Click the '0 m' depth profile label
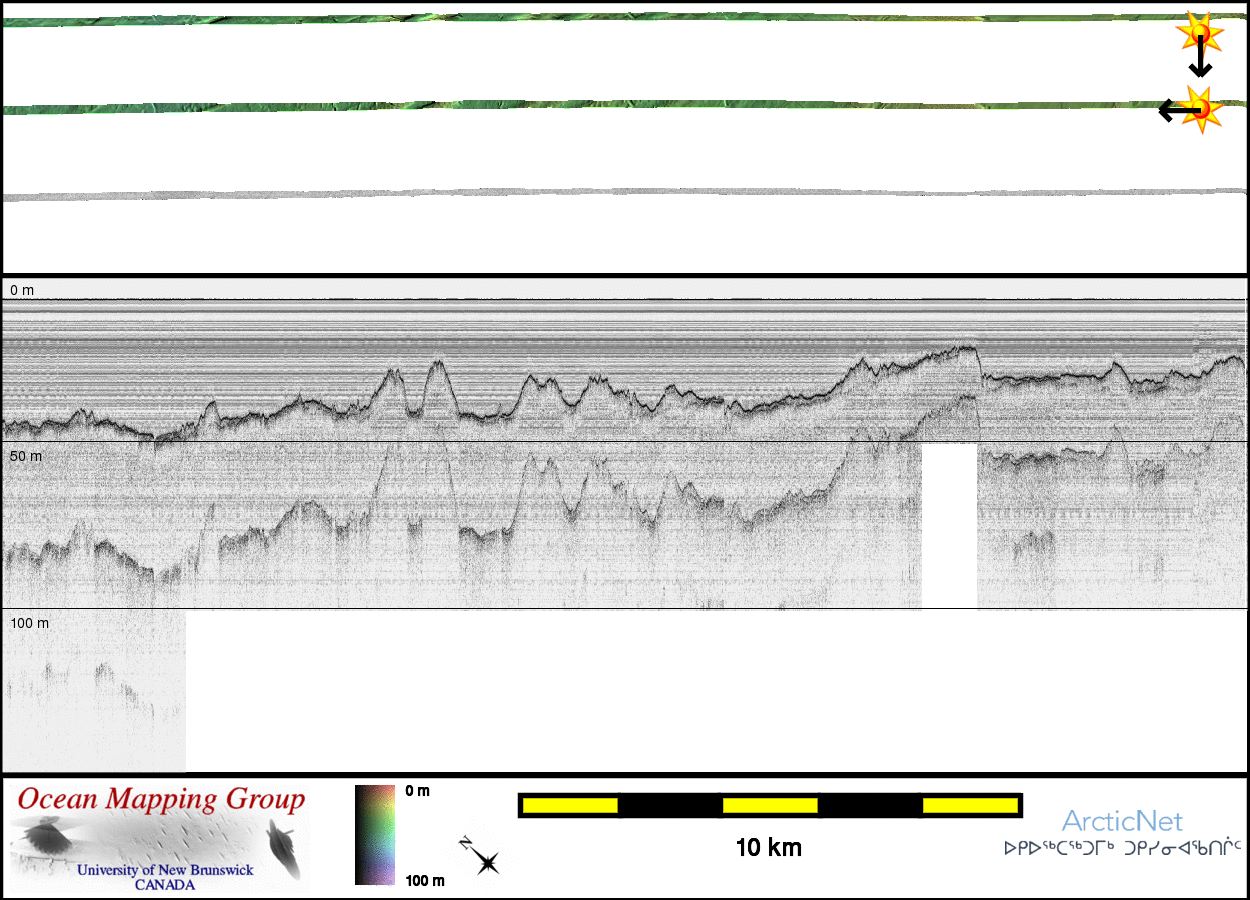1250x900 pixels. click(x=22, y=290)
